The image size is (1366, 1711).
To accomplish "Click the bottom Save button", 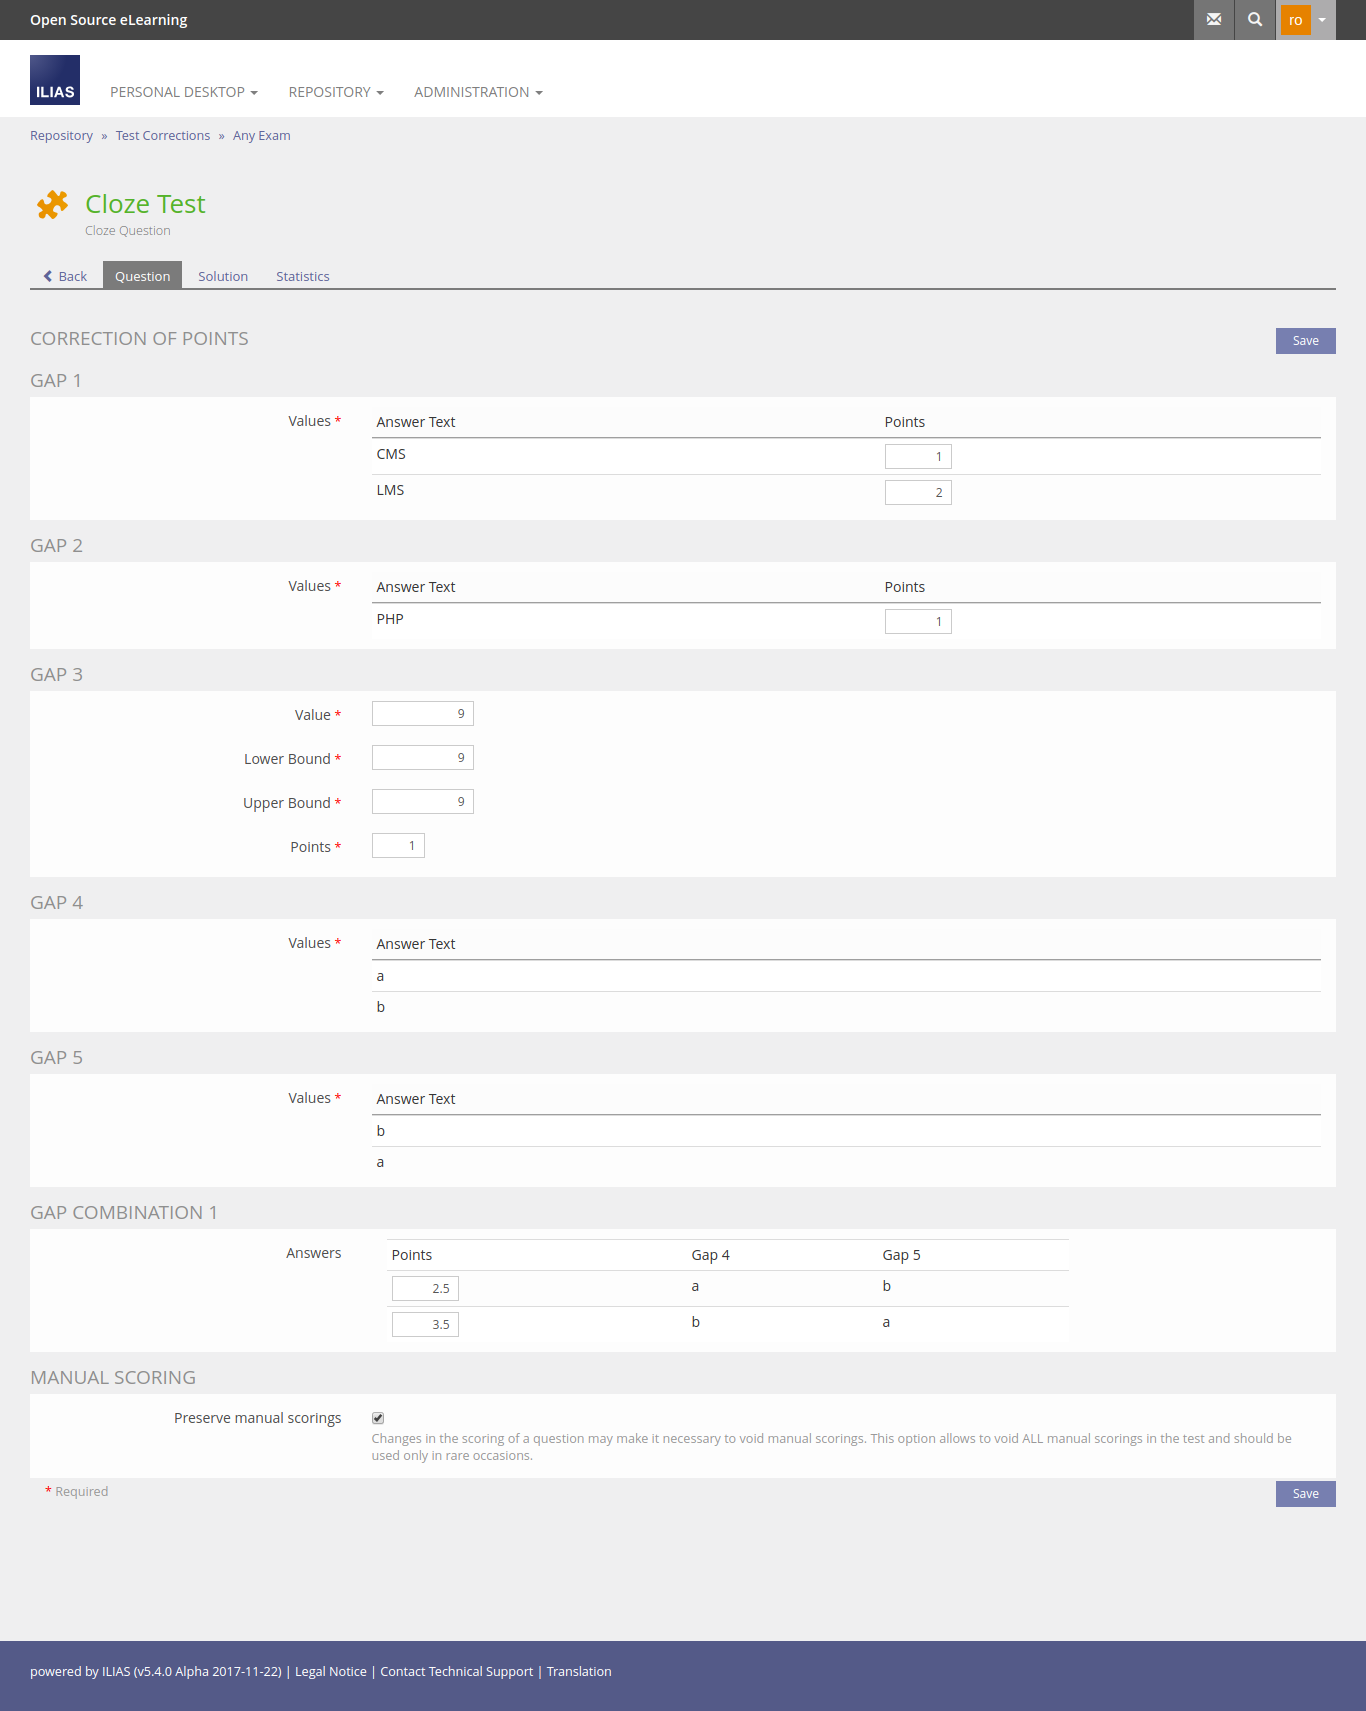I will [x=1305, y=1494].
